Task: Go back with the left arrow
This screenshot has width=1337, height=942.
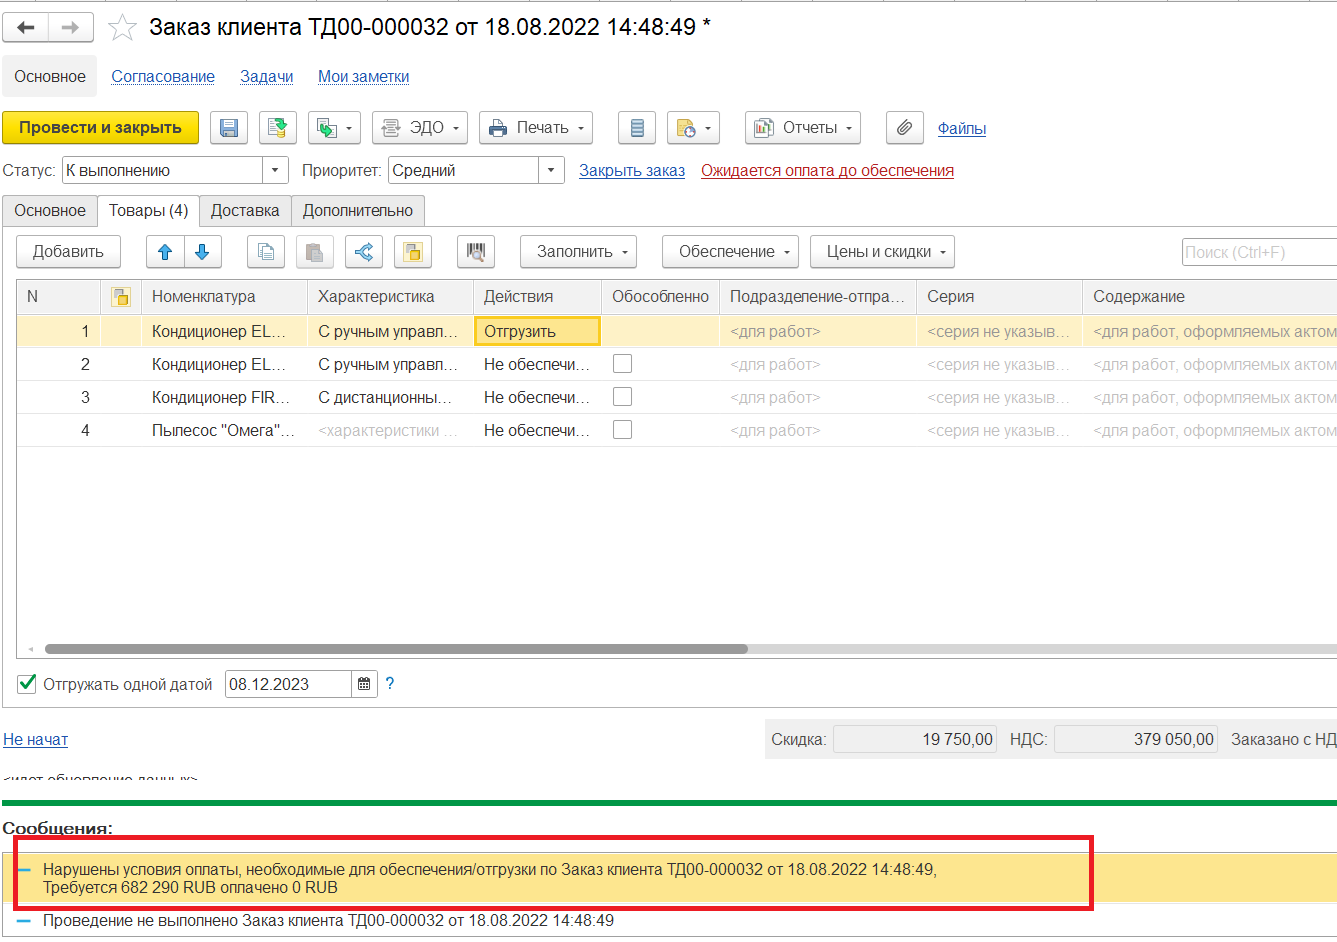Action: pyautogui.click(x=26, y=27)
